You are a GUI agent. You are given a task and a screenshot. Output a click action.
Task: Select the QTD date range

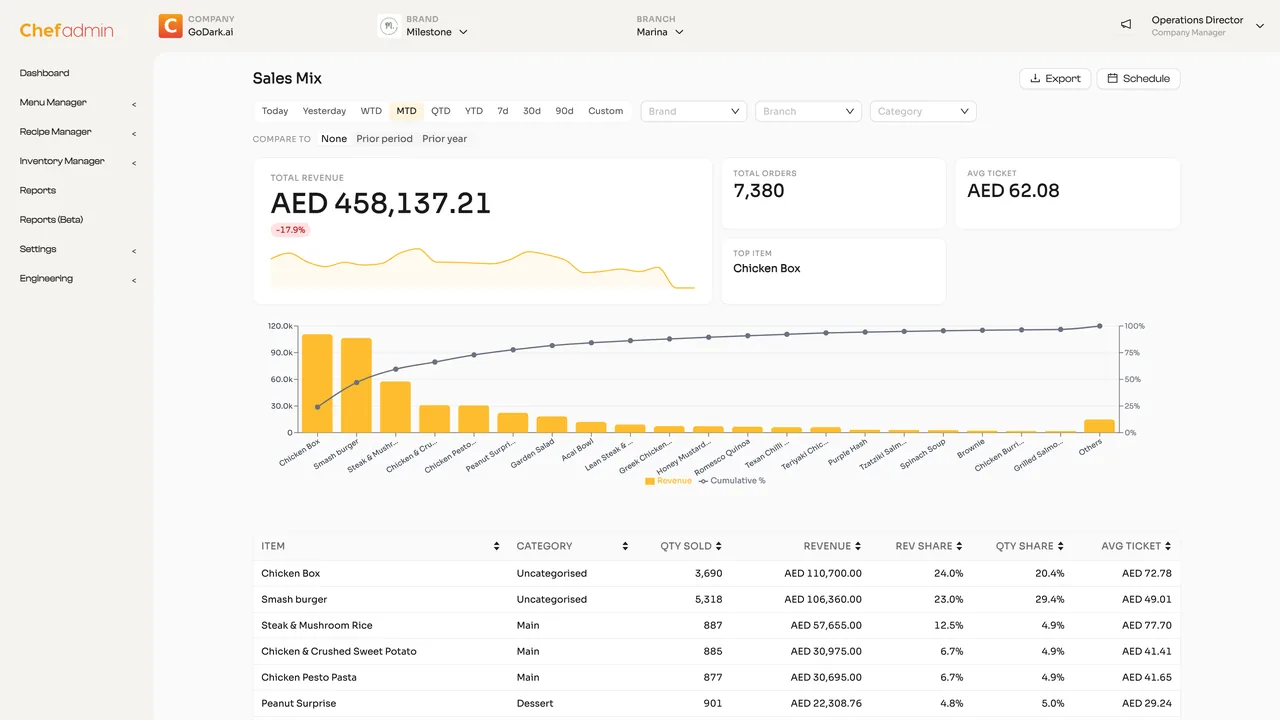[441, 111]
